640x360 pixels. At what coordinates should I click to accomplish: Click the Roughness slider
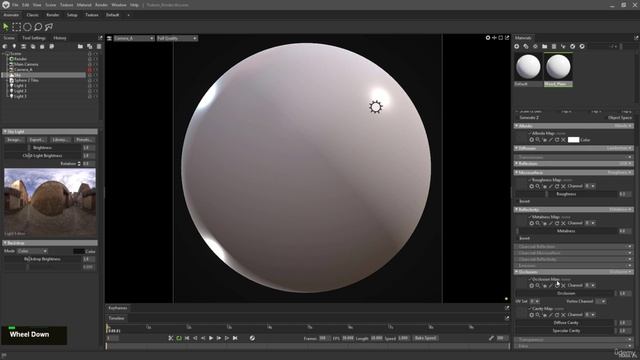(x=567, y=194)
